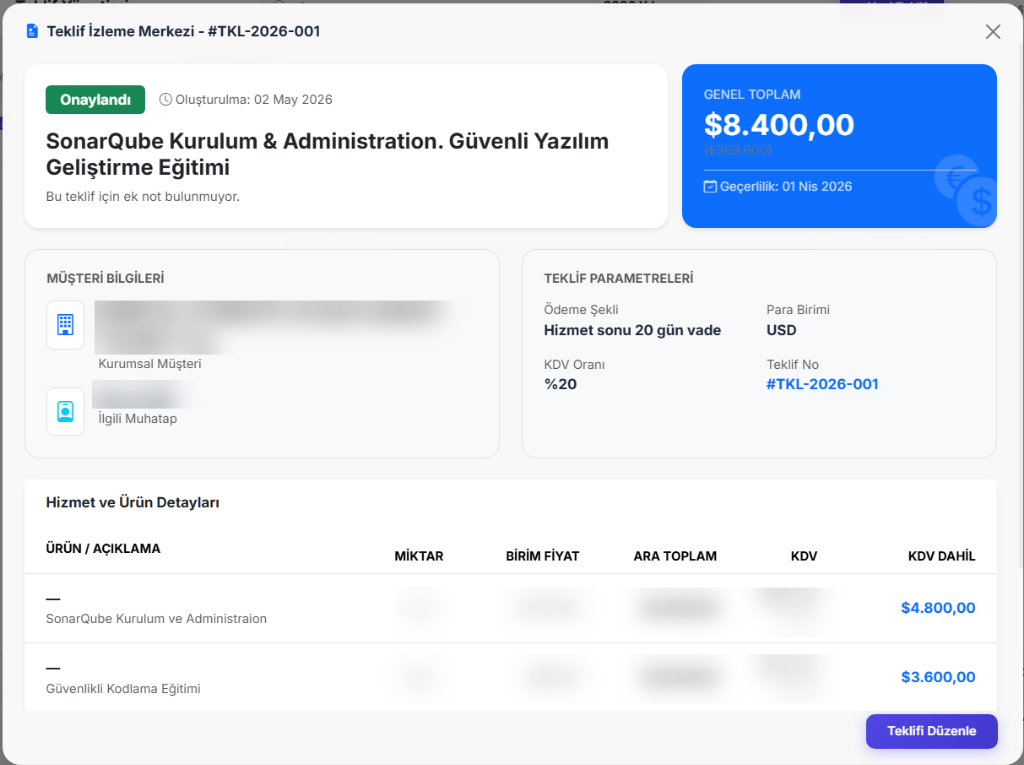Click the calendar icon beside Geçerlilik
1024x765 pixels.
(710, 187)
